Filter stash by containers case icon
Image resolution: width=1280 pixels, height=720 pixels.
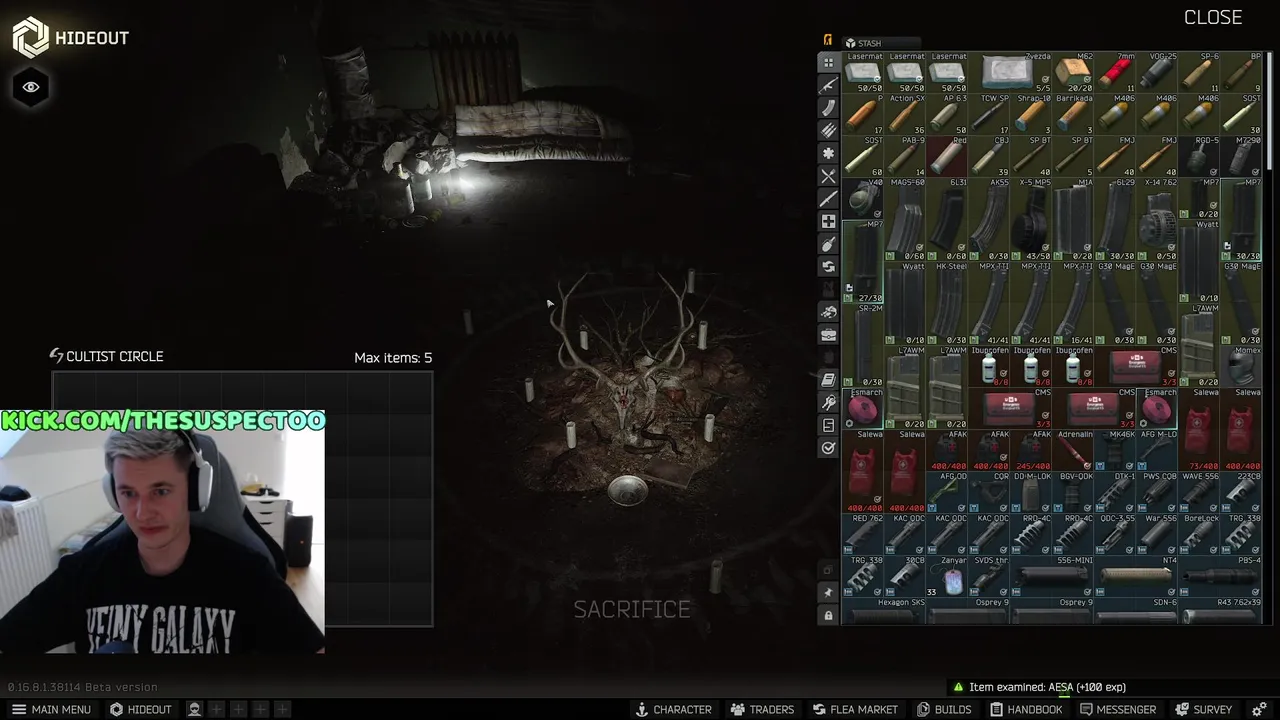pos(828,335)
